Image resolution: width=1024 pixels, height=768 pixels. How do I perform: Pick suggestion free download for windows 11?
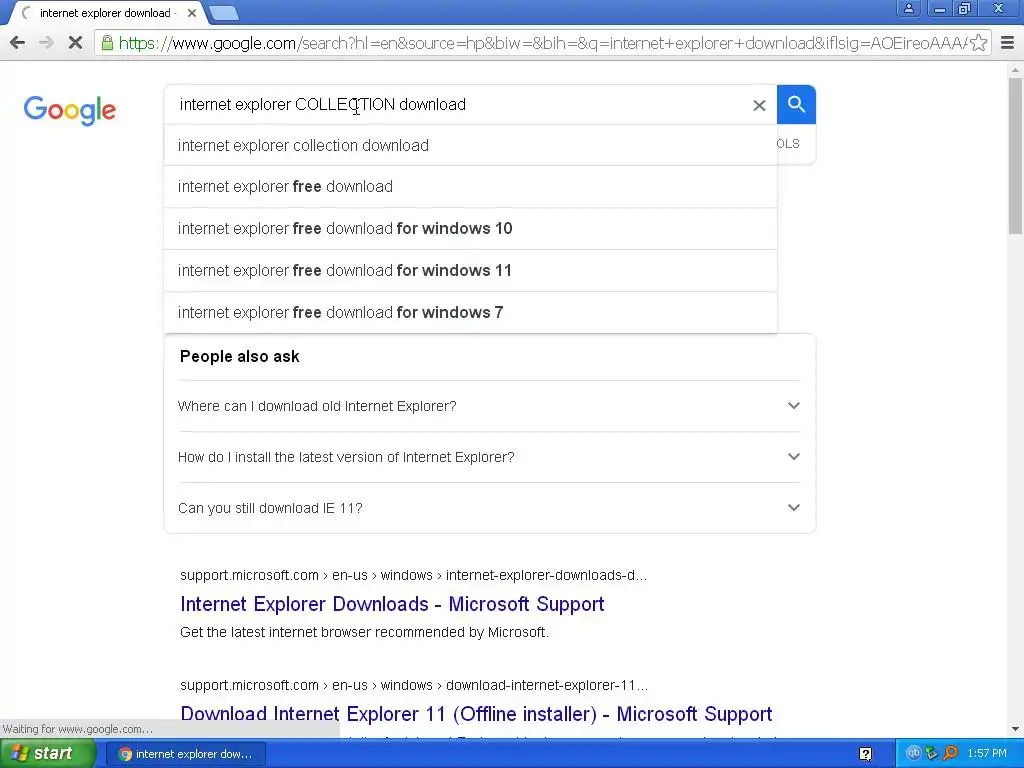[x=470, y=270]
